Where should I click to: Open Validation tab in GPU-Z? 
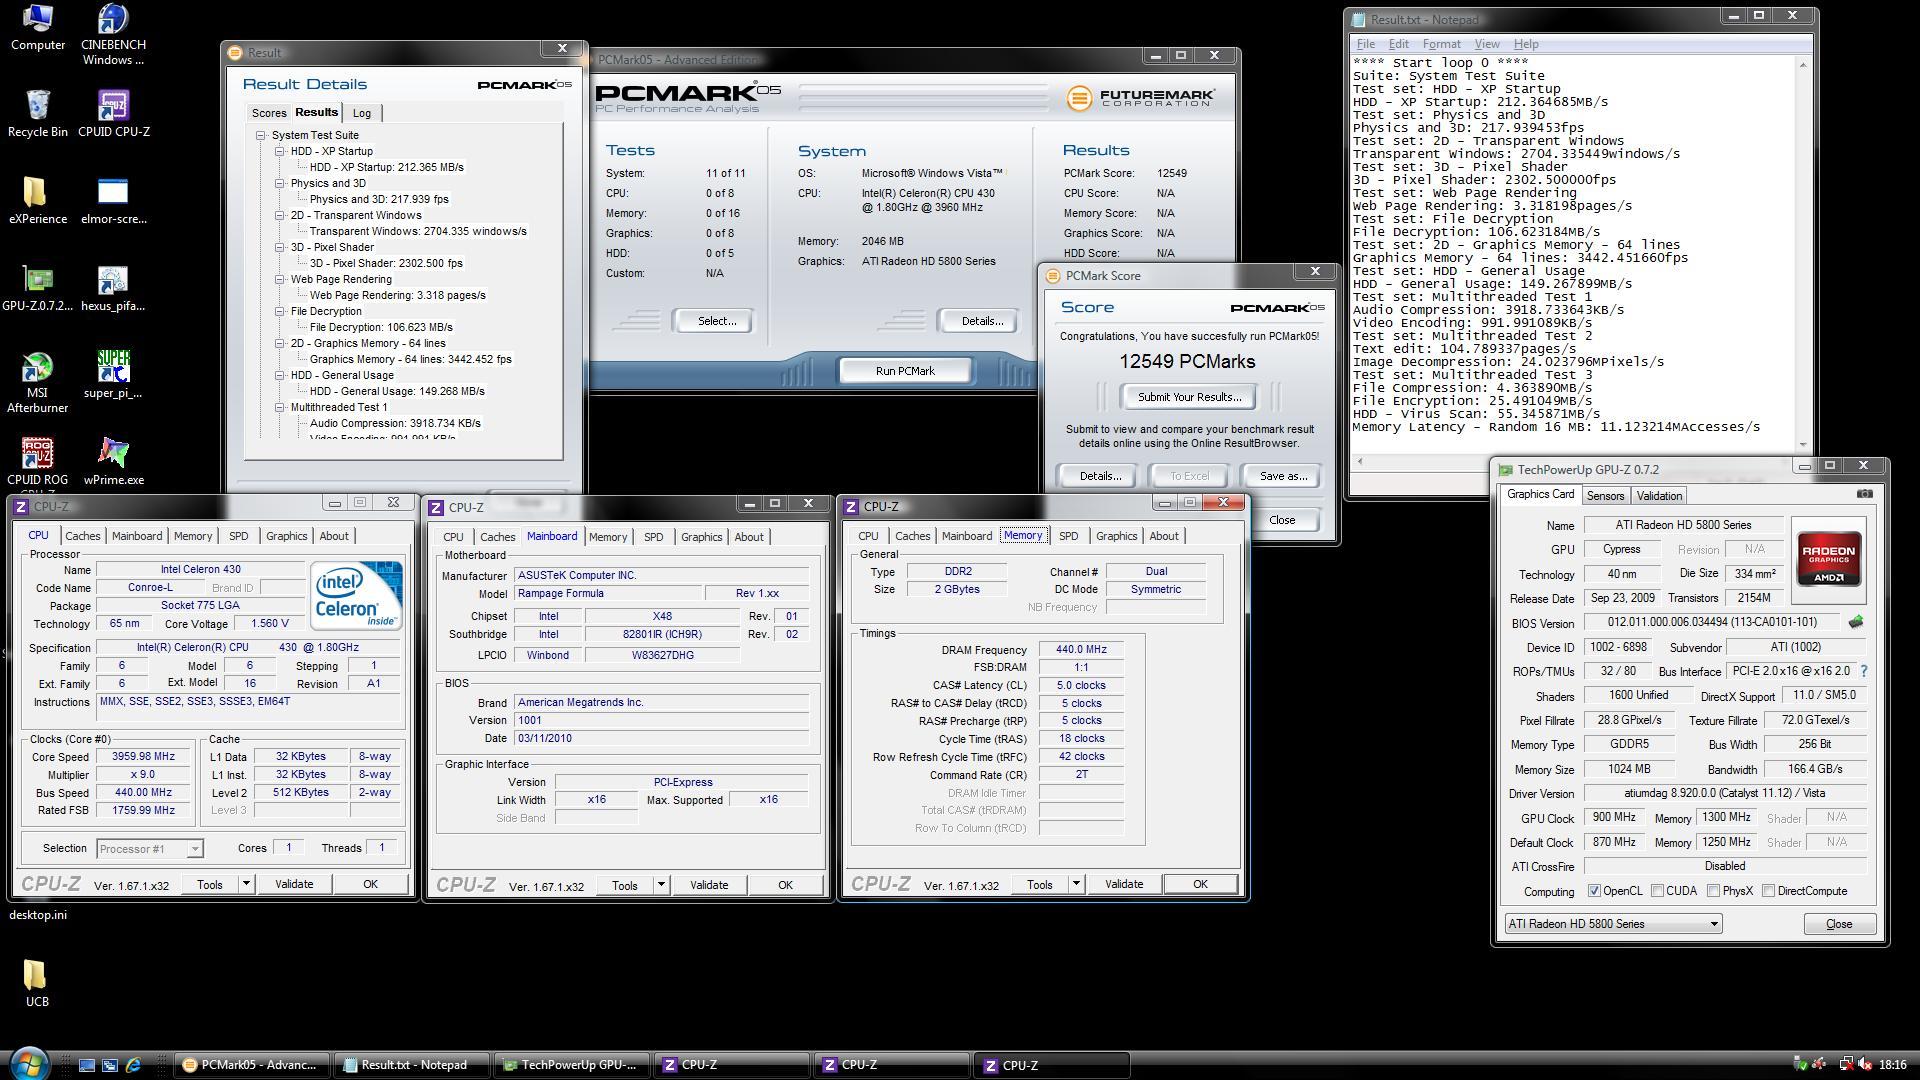1659,496
